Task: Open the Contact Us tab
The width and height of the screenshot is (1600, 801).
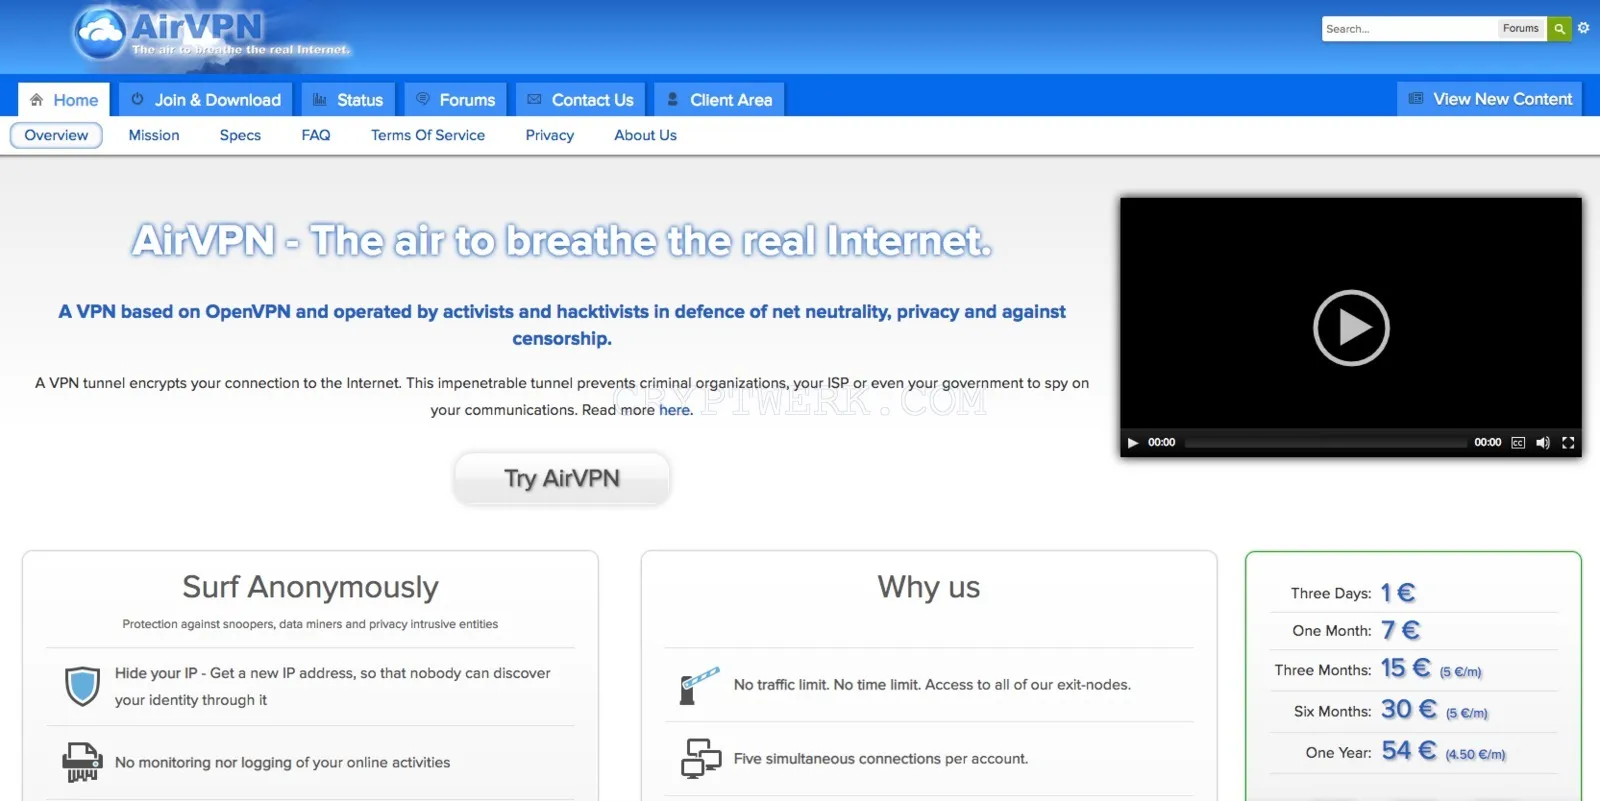Action: click(x=580, y=100)
